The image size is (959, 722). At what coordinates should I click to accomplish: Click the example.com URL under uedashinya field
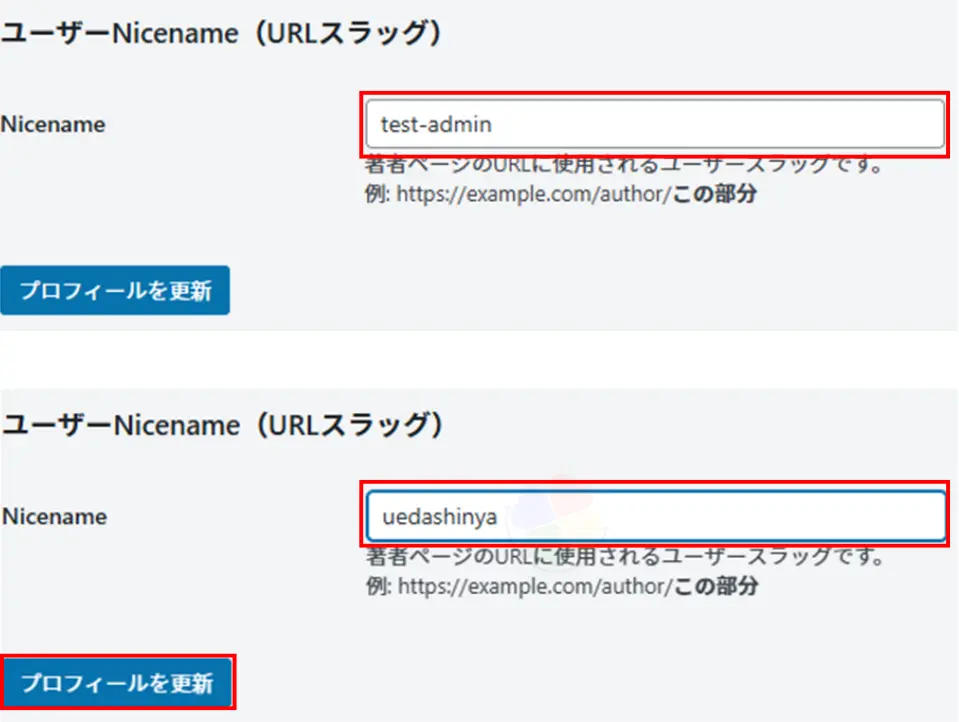[535, 586]
